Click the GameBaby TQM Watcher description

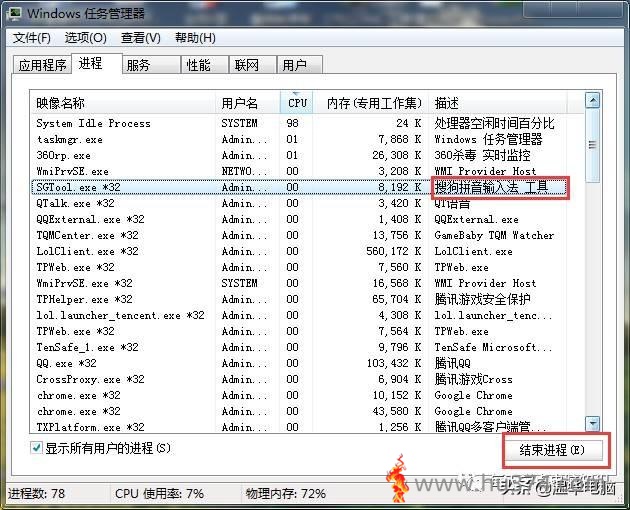(x=494, y=235)
